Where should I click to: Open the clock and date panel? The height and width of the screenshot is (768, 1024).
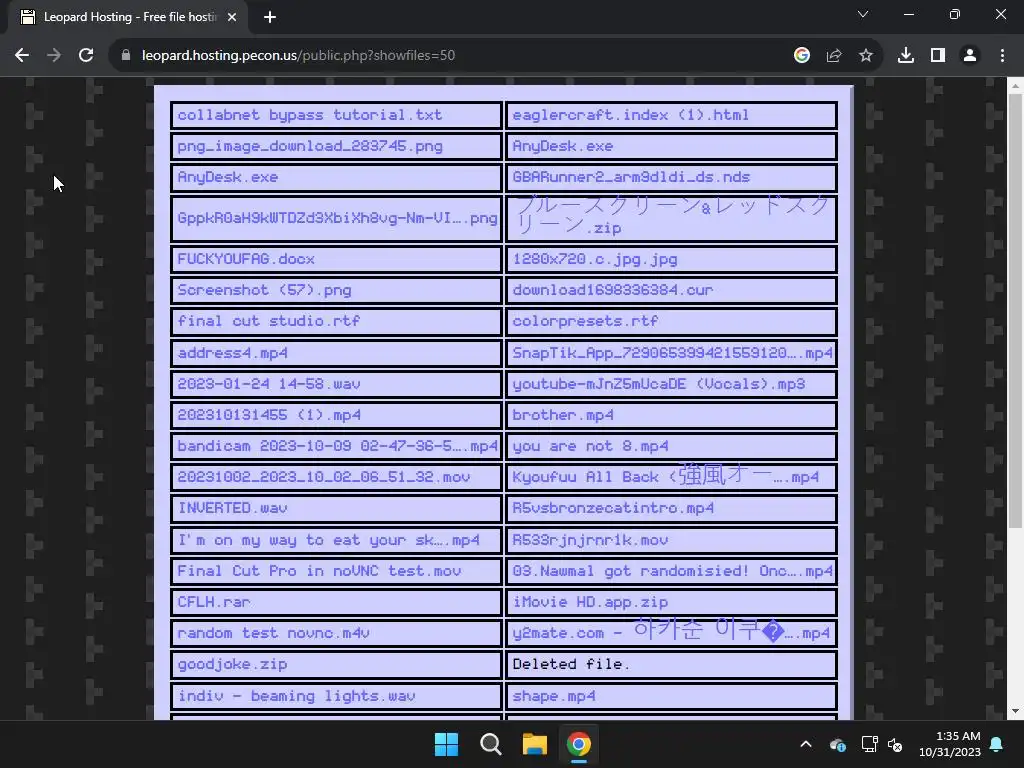pyautogui.click(x=949, y=744)
